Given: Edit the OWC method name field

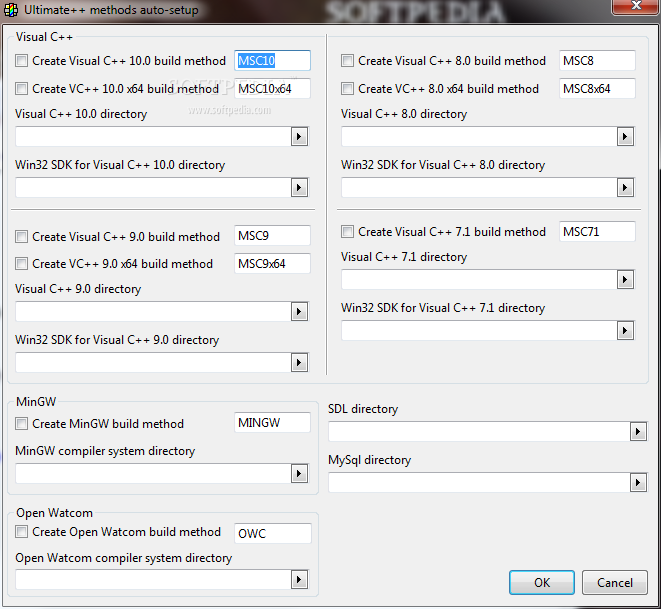Looking at the screenshot, I should (x=273, y=534).
